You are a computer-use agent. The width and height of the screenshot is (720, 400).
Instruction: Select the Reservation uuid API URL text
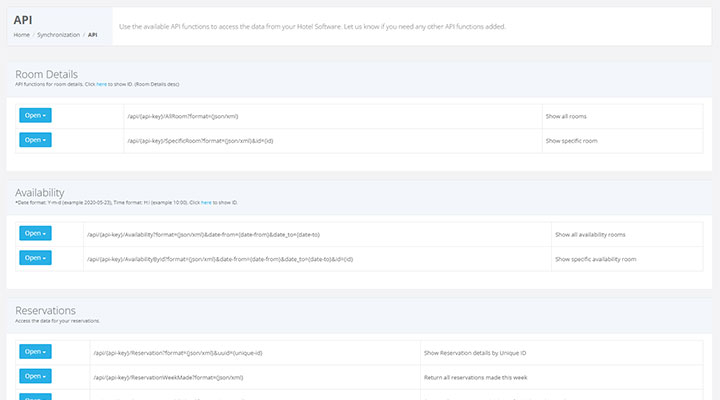pos(178,353)
